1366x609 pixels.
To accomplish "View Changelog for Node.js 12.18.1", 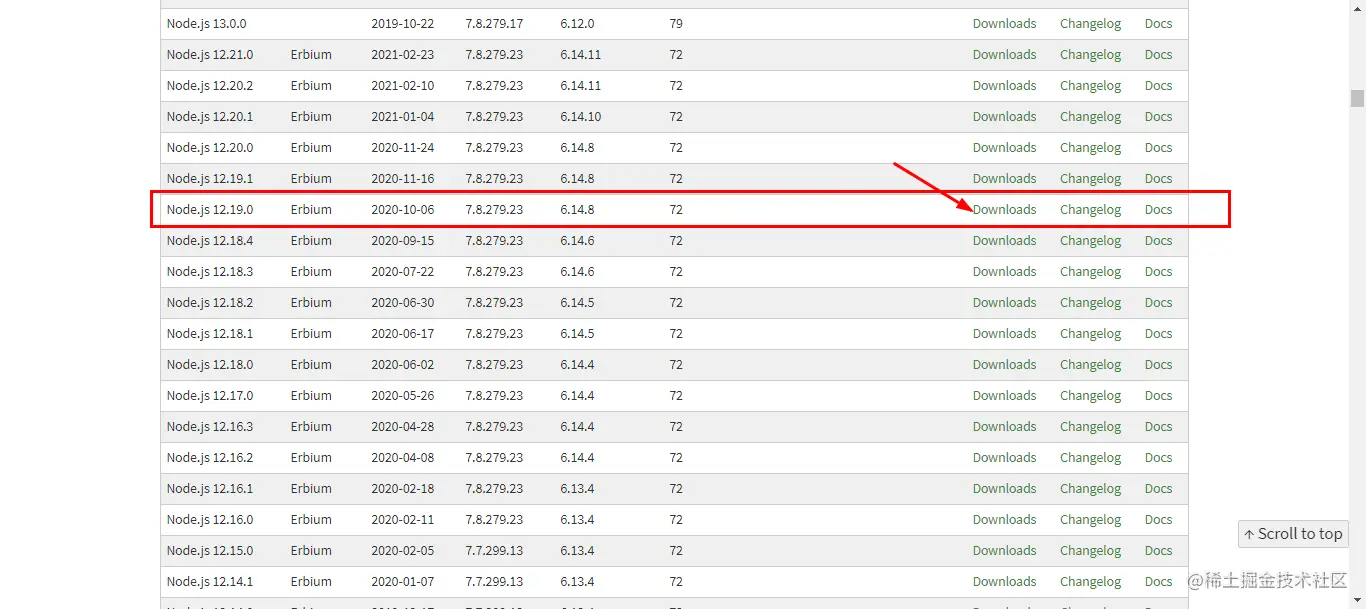I will coord(1090,334).
